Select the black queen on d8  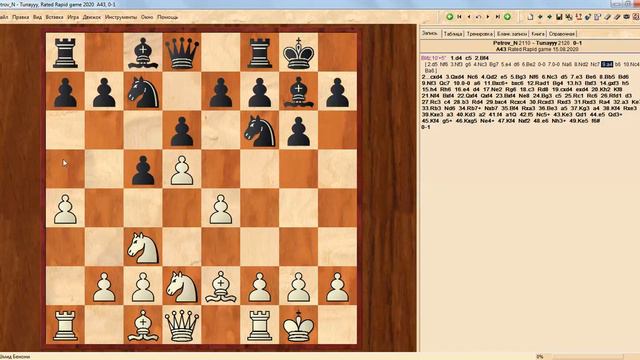coord(182,52)
